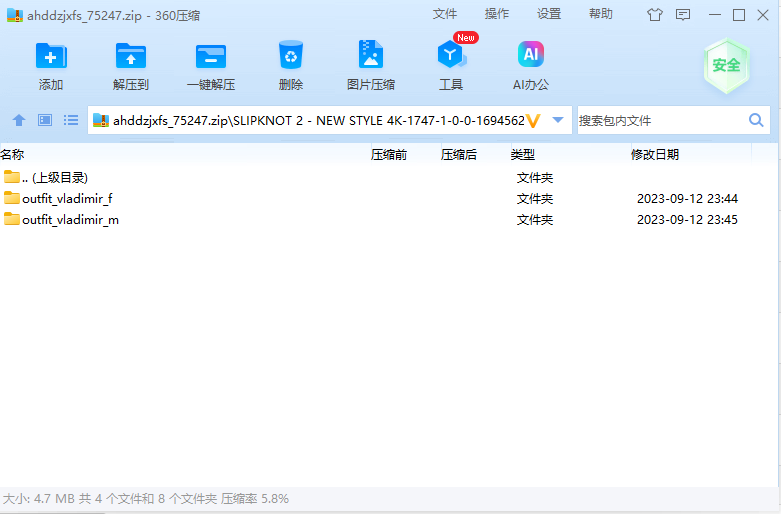
Task: Expand the path history dropdown arrow
Action: click(558, 120)
